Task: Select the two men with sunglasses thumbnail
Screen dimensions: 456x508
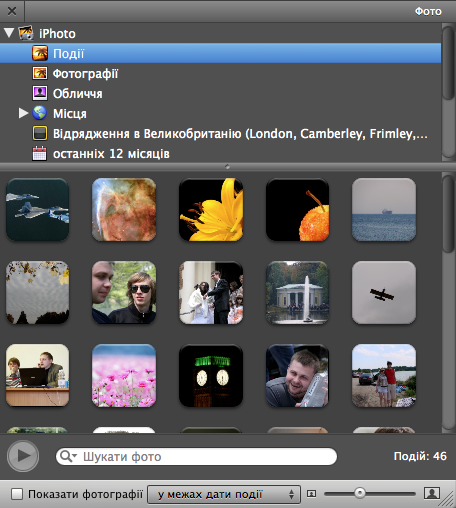Action: point(124,292)
